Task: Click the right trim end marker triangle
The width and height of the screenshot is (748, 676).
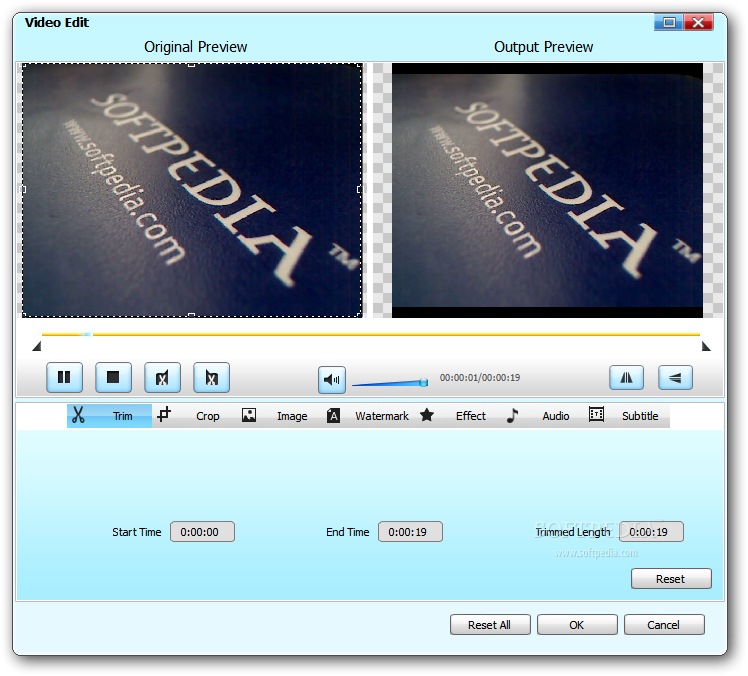Action: tap(706, 346)
